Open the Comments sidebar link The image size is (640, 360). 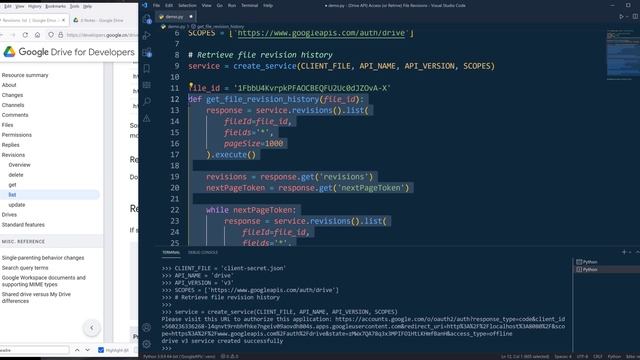pyautogui.click(x=15, y=115)
